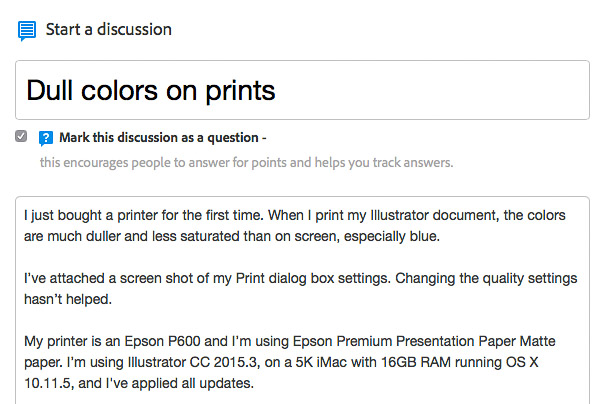Place cursor after 'applied all updates.' text
605x404 pixels.
(x=255, y=384)
